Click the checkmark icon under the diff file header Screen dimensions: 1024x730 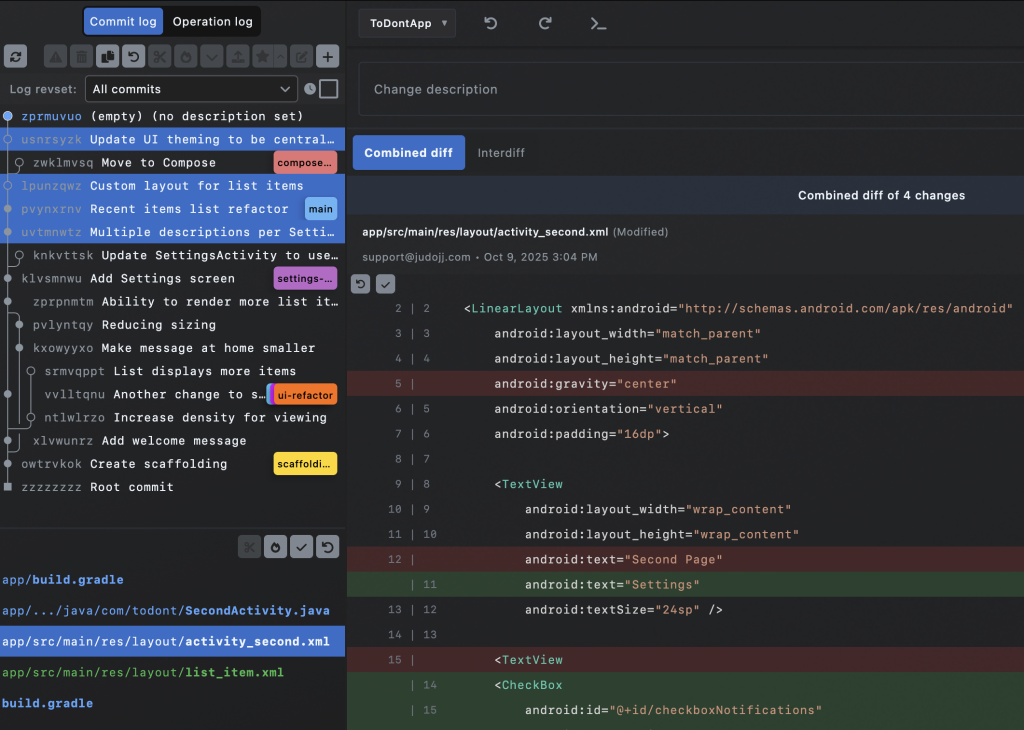pos(385,284)
